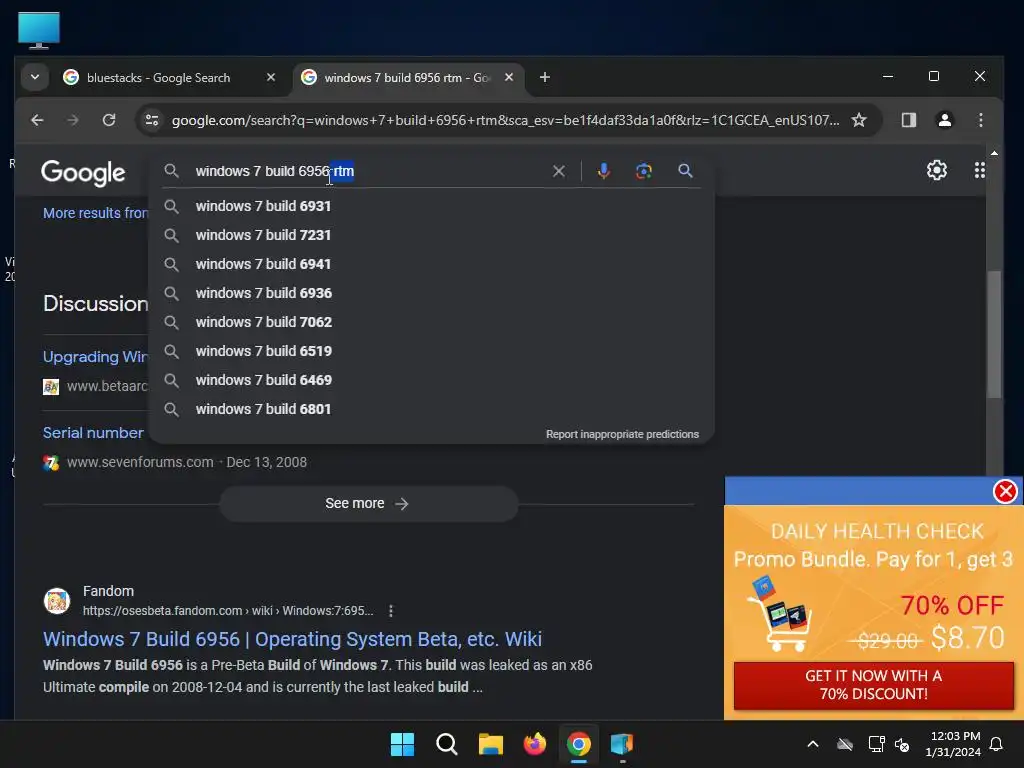Open File Explorer from the taskbar
The image size is (1024, 768).
click(x=490, y=744)
